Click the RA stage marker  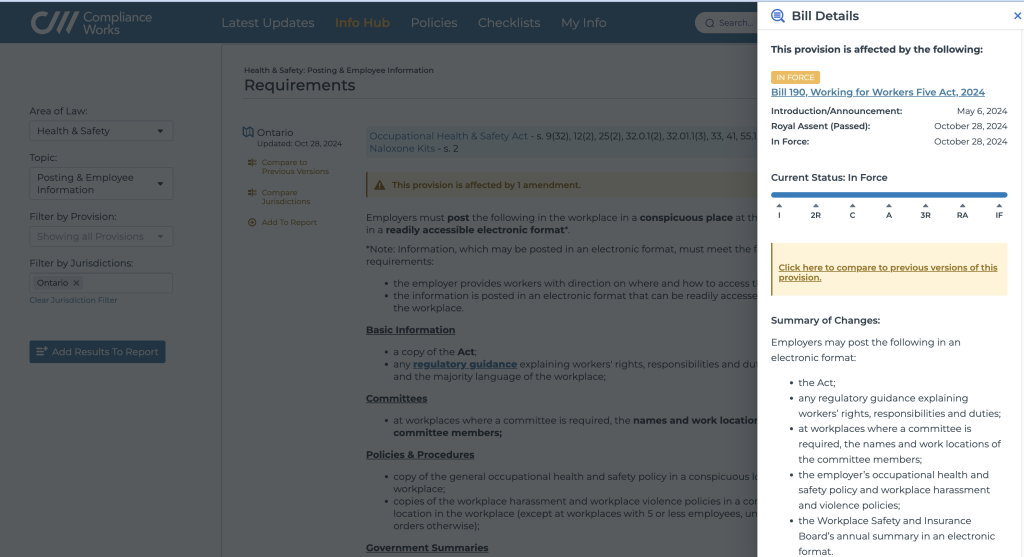click(x=962, y=212)
